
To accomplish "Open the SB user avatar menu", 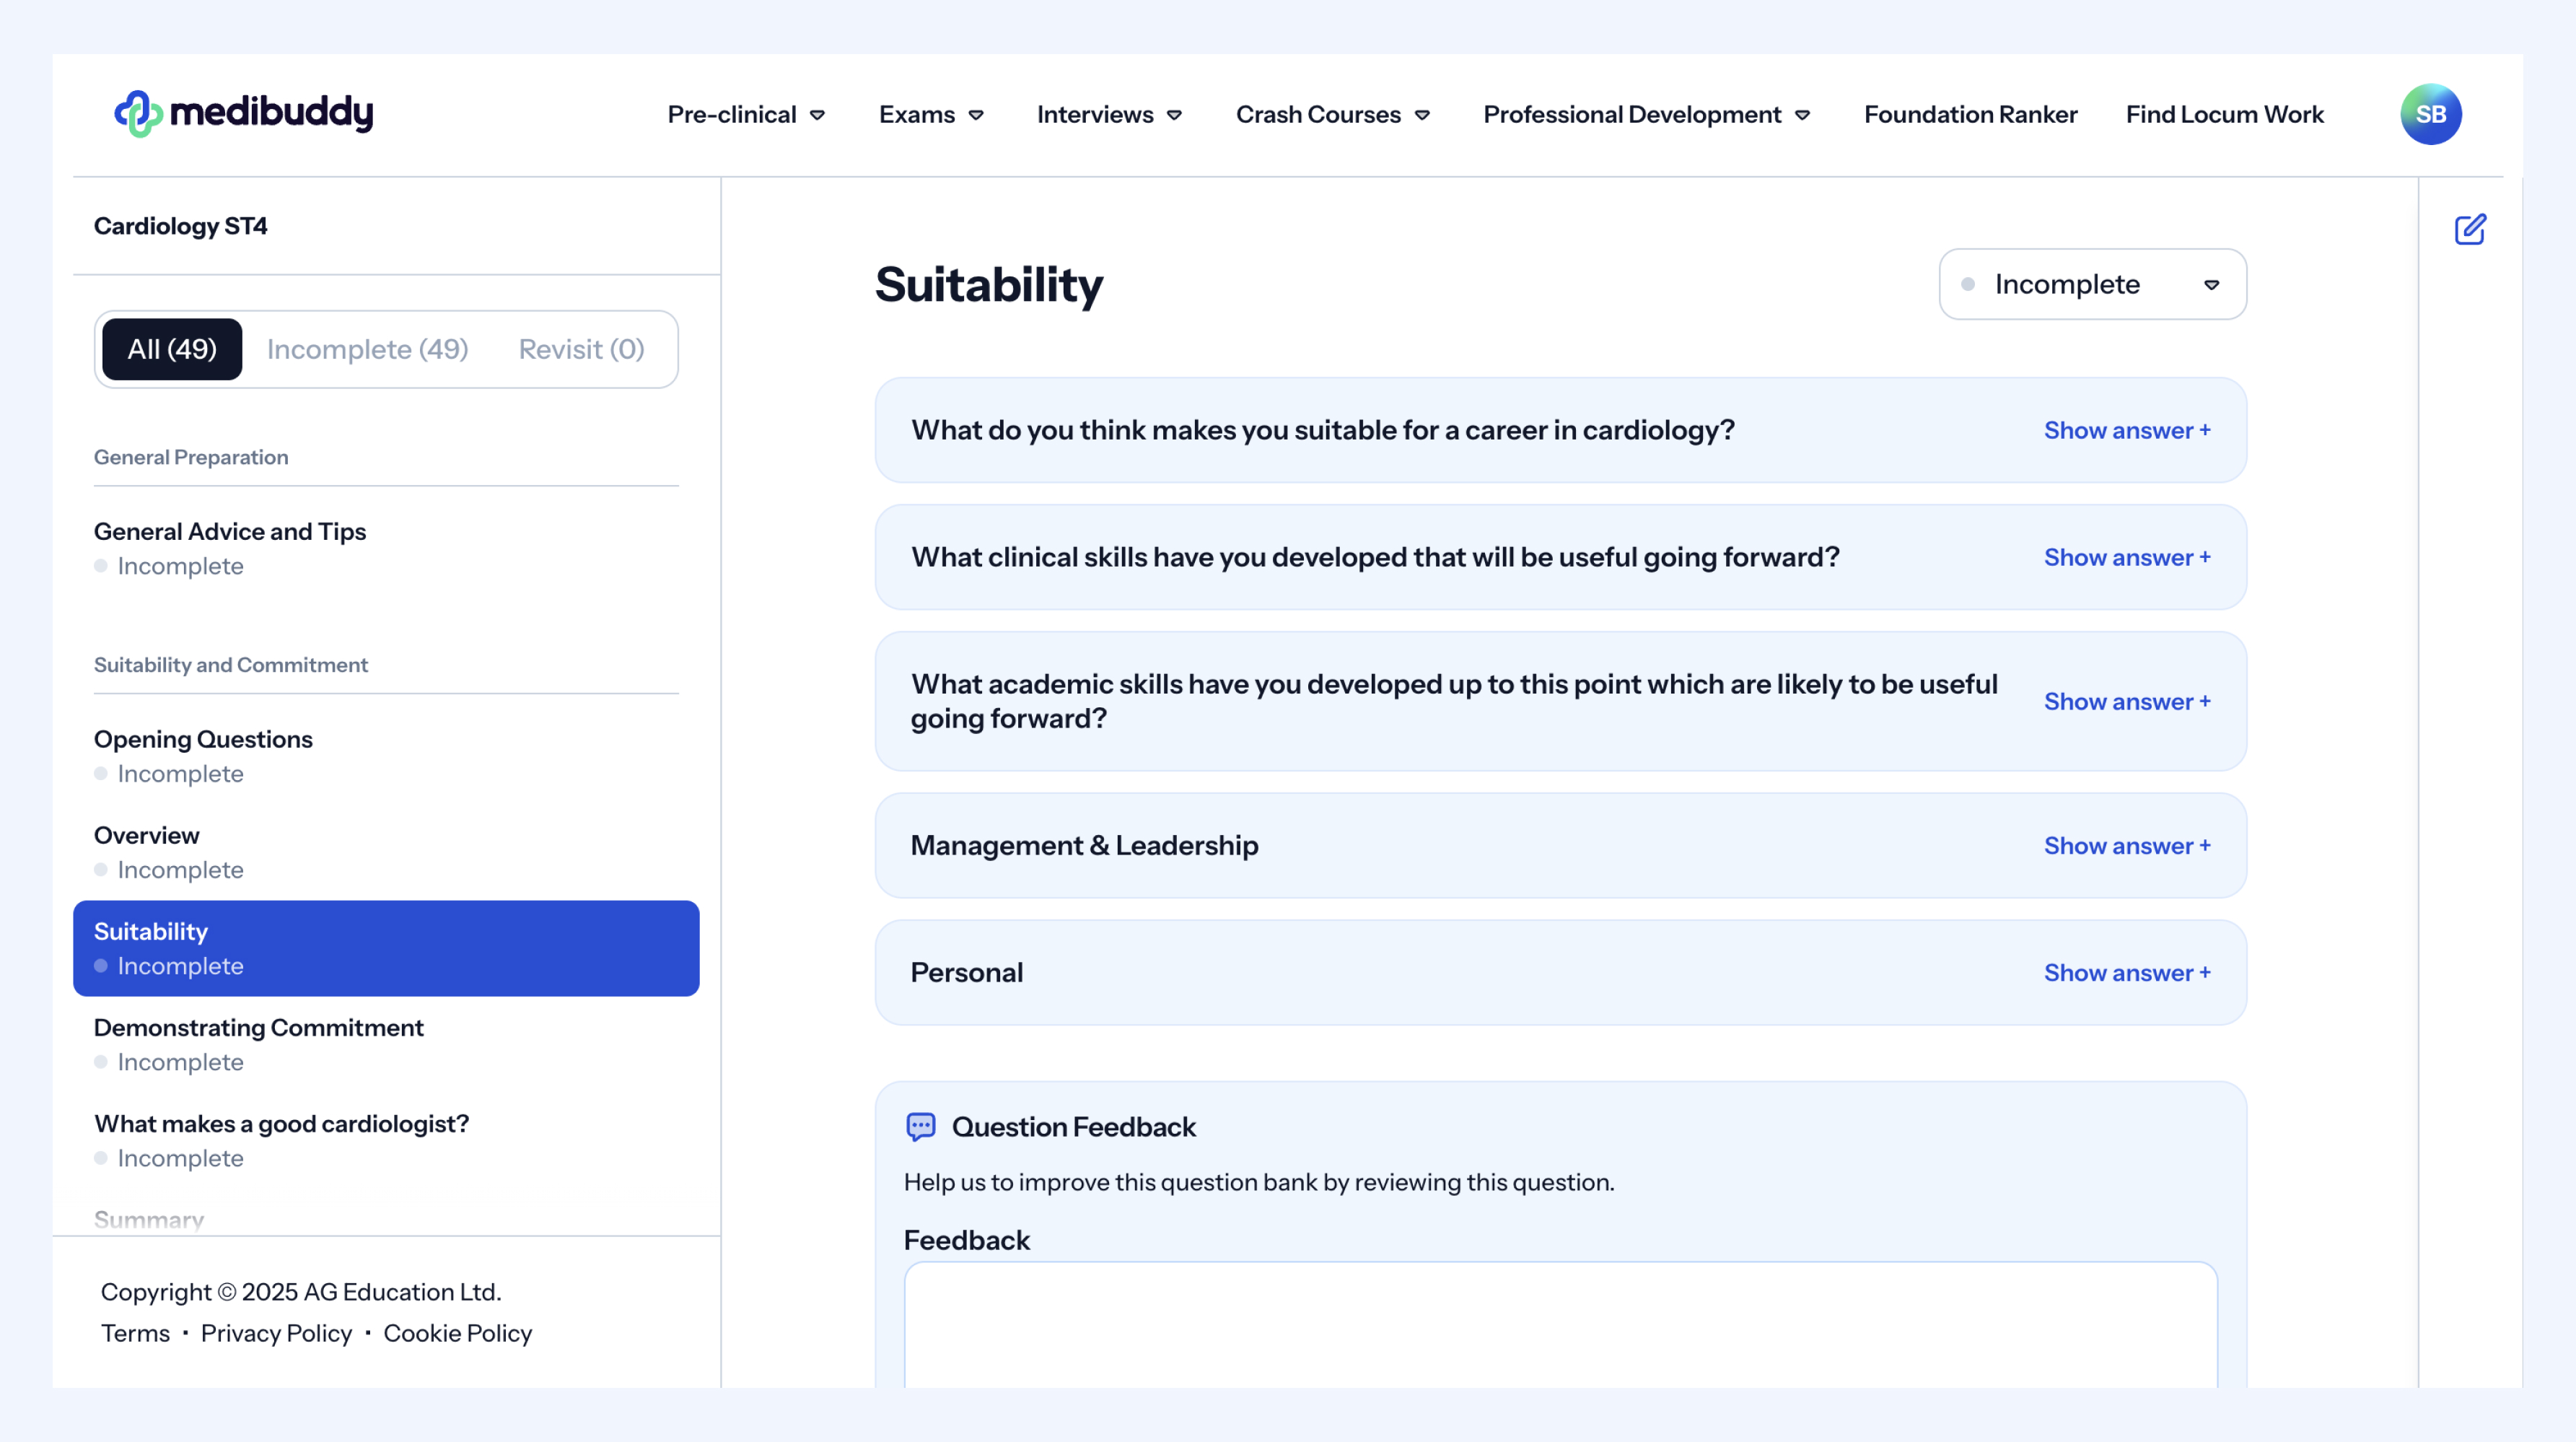I will pyautogui.click(x=2430, y=114).
